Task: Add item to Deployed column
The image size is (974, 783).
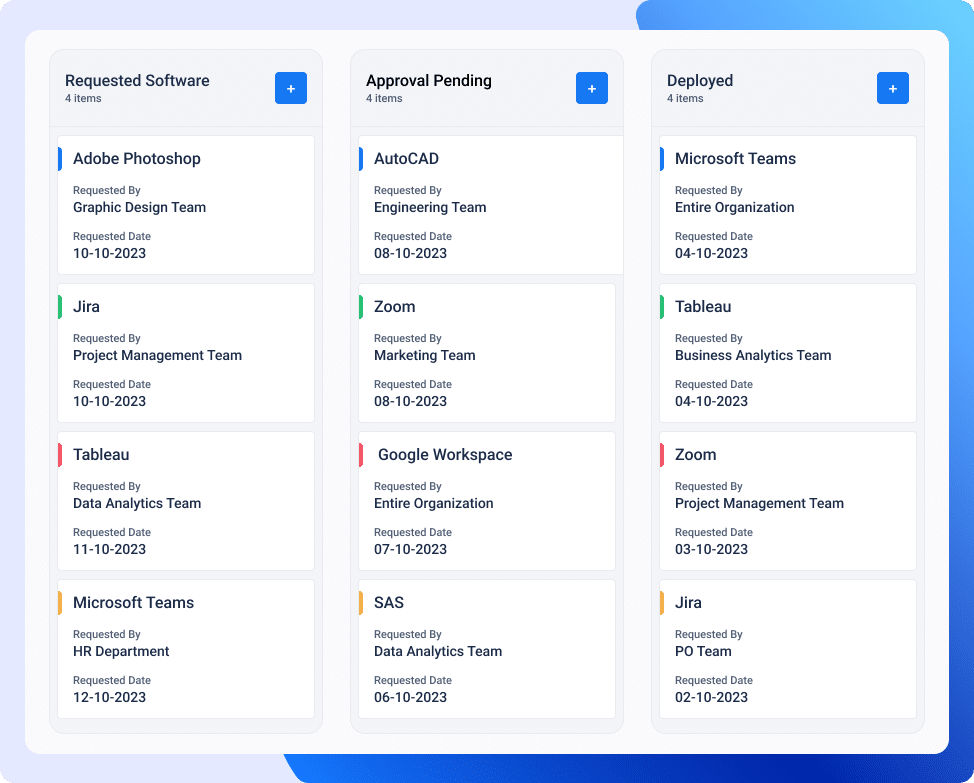Action: 893,88
